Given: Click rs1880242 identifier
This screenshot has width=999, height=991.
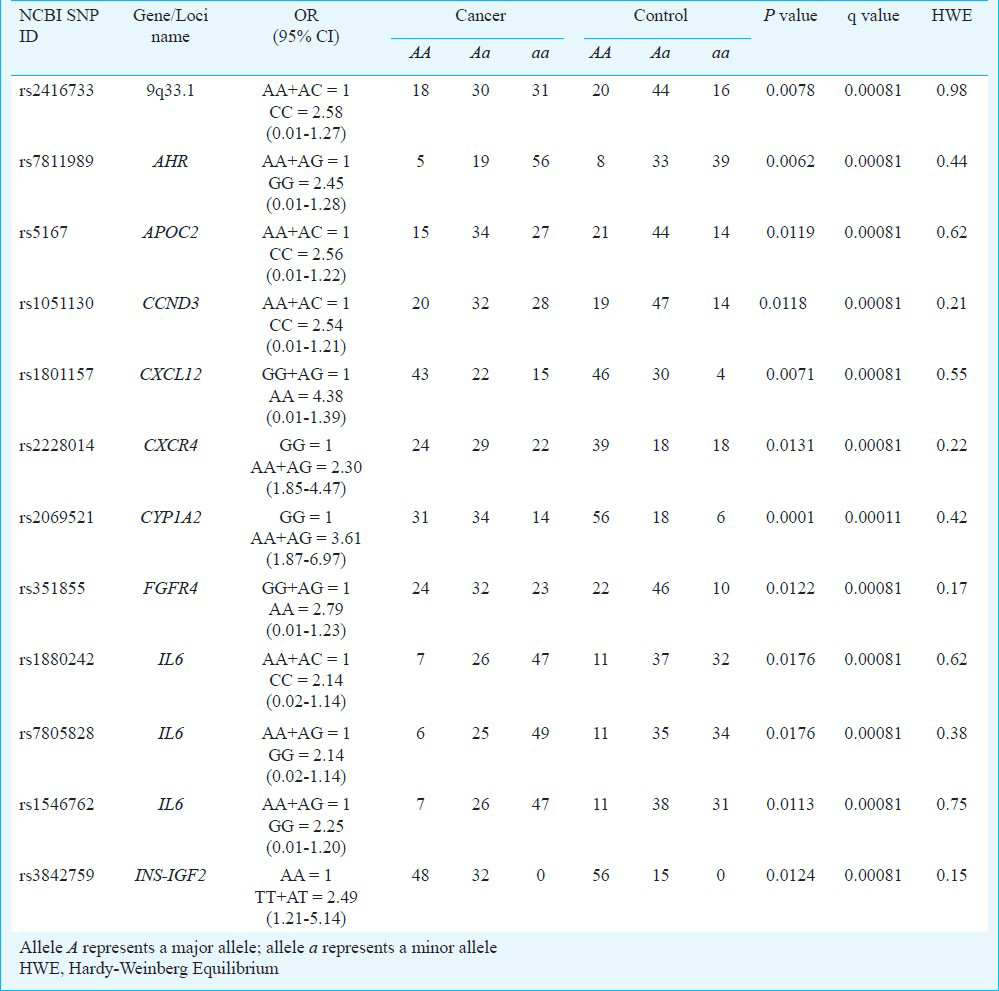Looking at the screenshot, I should [x=56, y=659].
